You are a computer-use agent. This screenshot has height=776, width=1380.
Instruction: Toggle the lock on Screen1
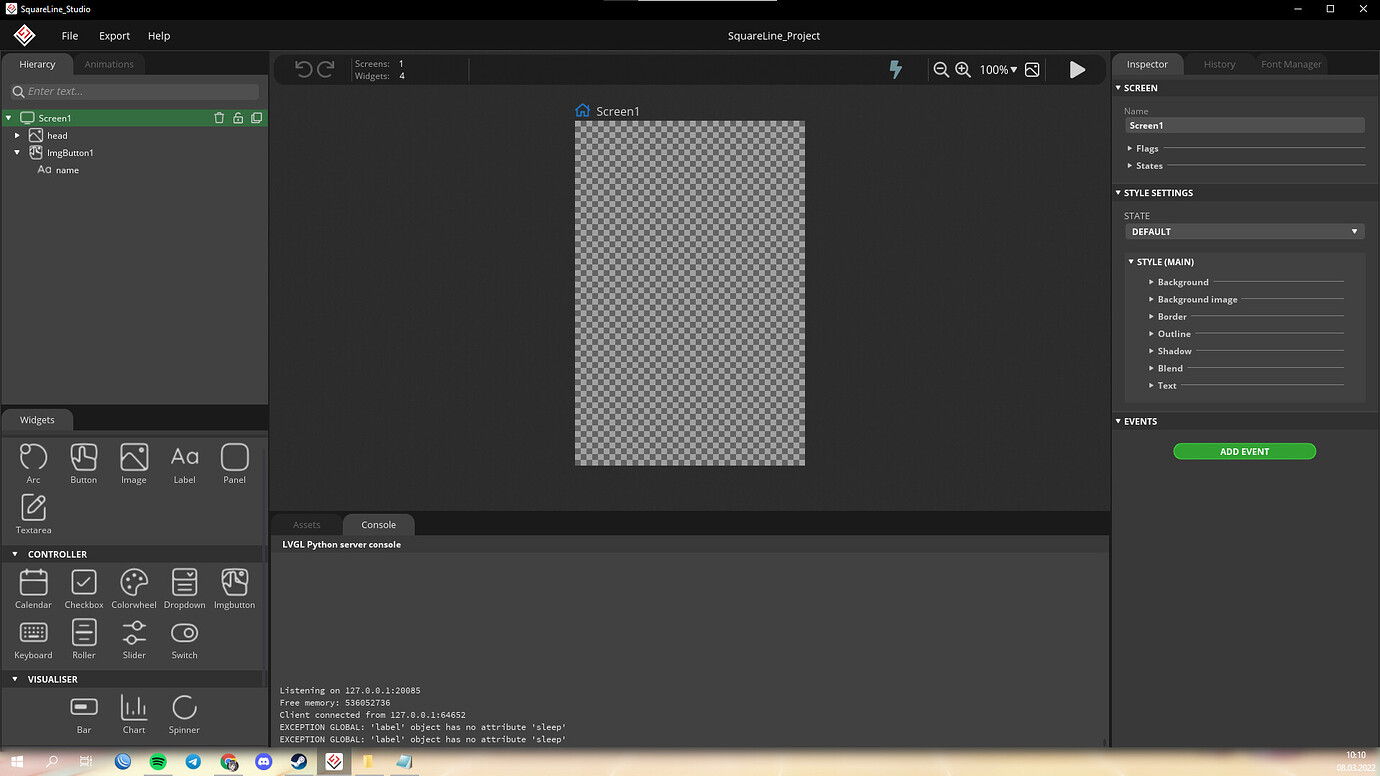(x=238, y=118)
